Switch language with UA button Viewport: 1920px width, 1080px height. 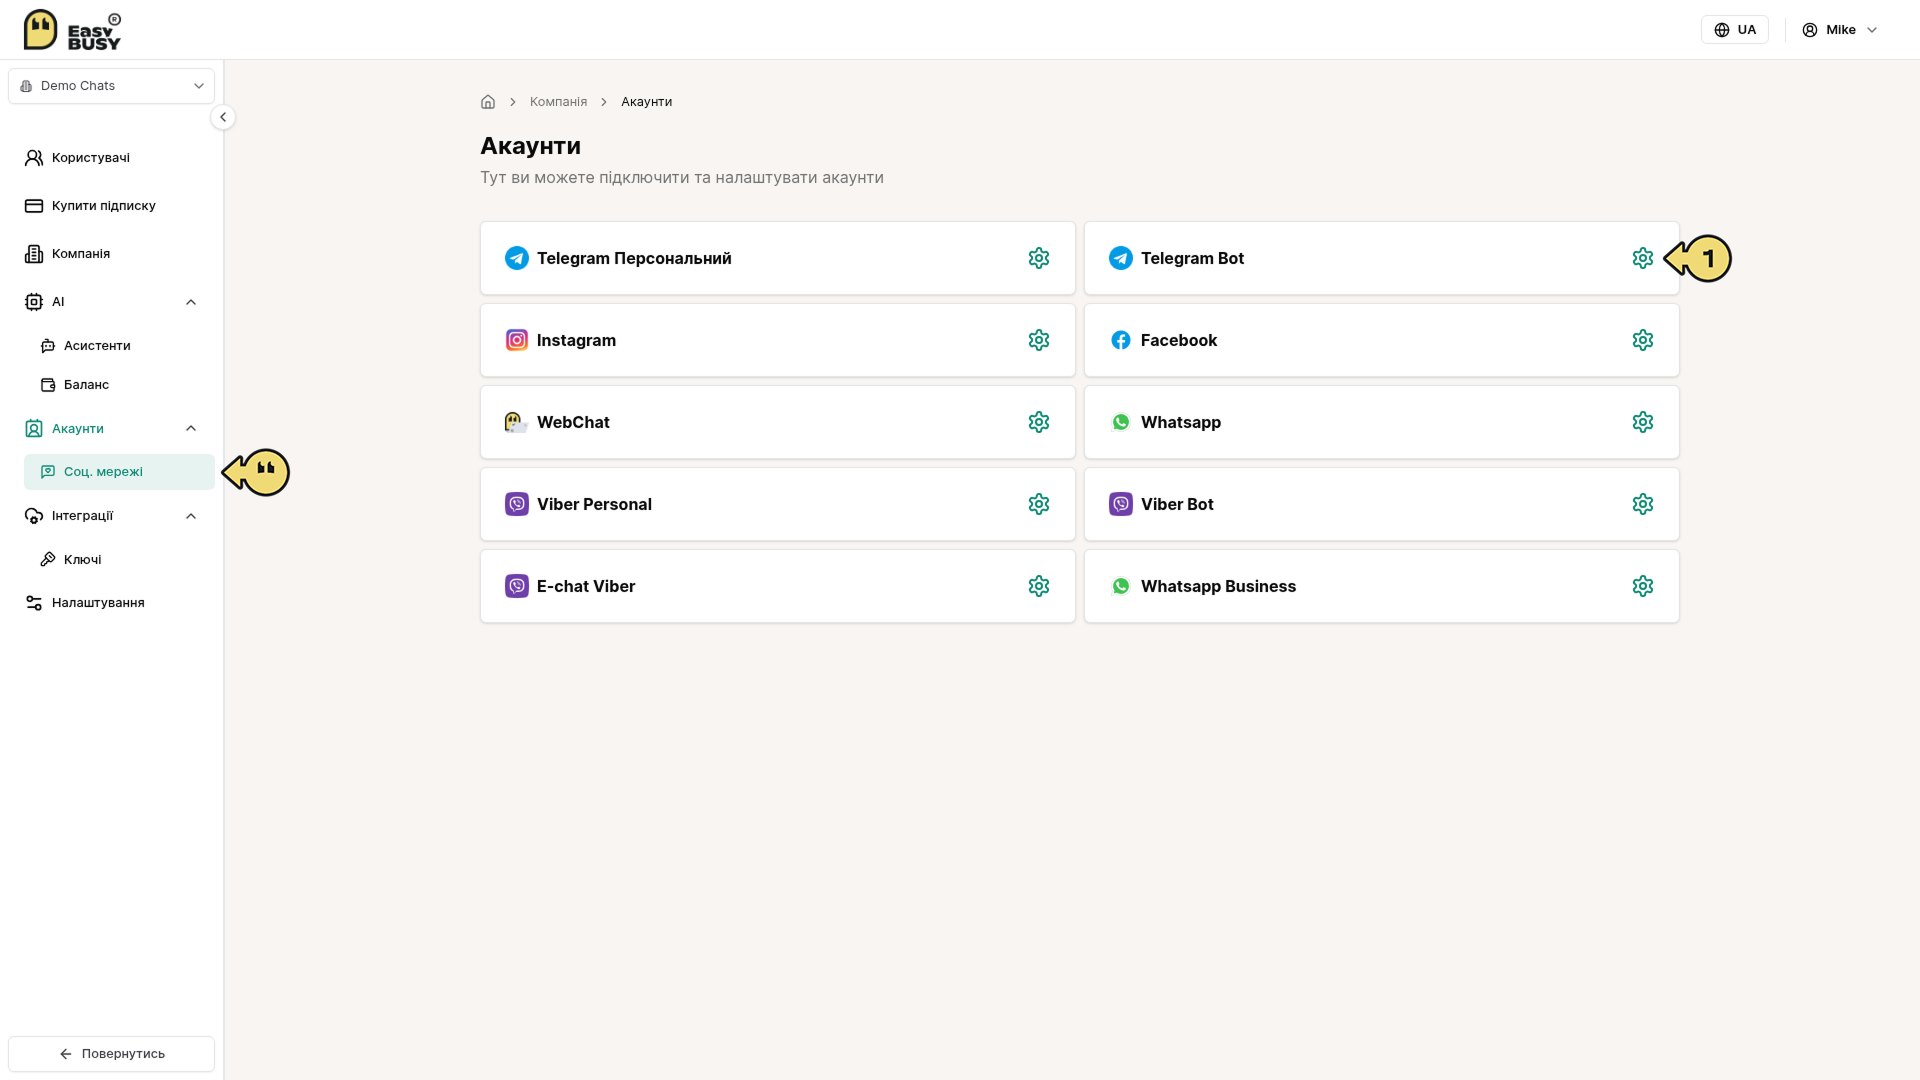coord(1735,30)
